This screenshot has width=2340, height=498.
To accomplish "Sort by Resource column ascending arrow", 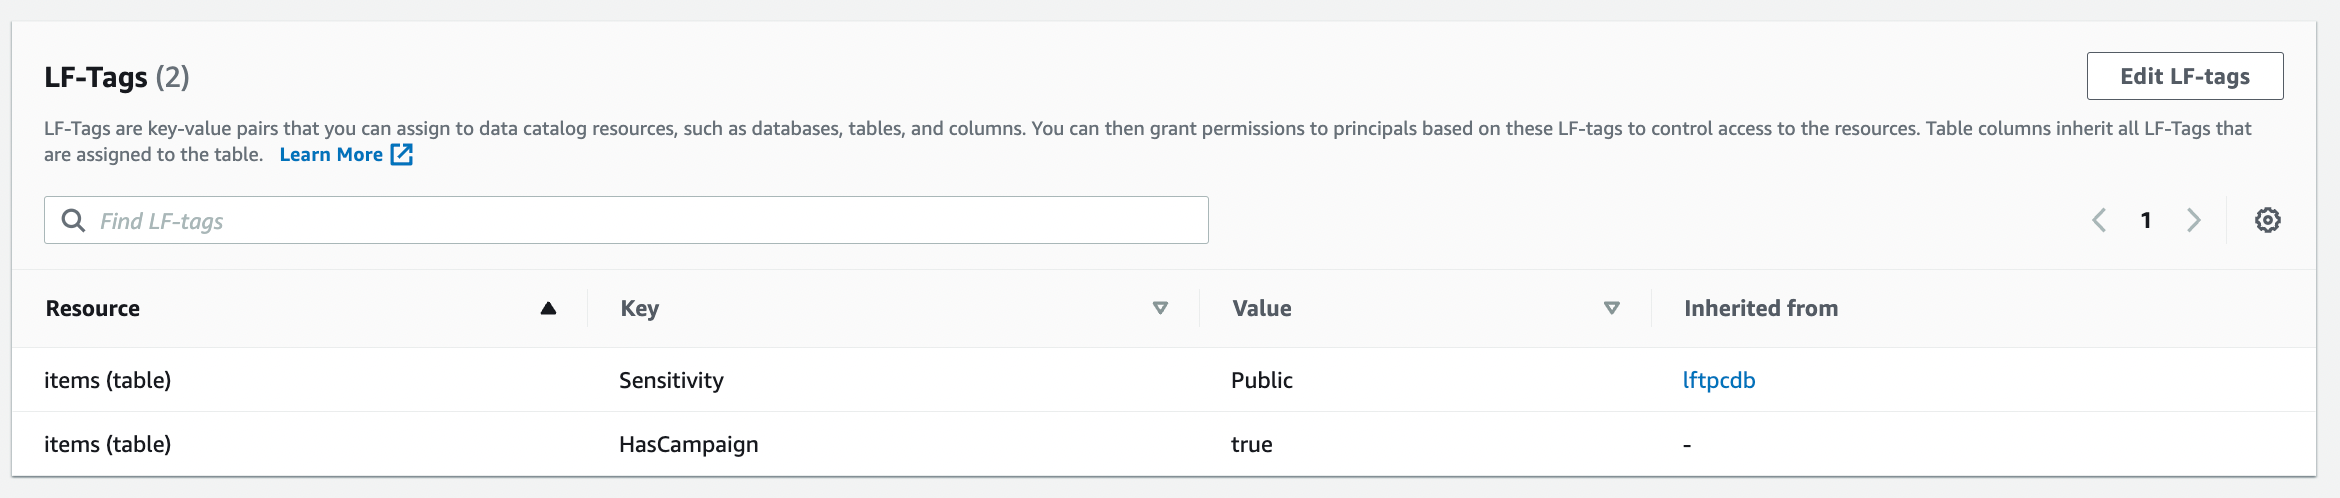I will pos(548,308).
